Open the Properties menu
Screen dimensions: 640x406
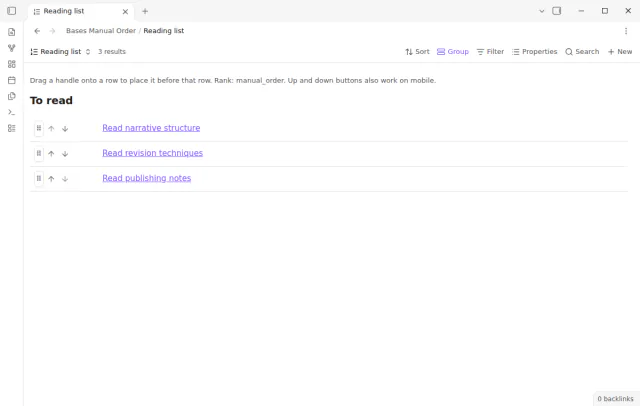coord(534,52)
